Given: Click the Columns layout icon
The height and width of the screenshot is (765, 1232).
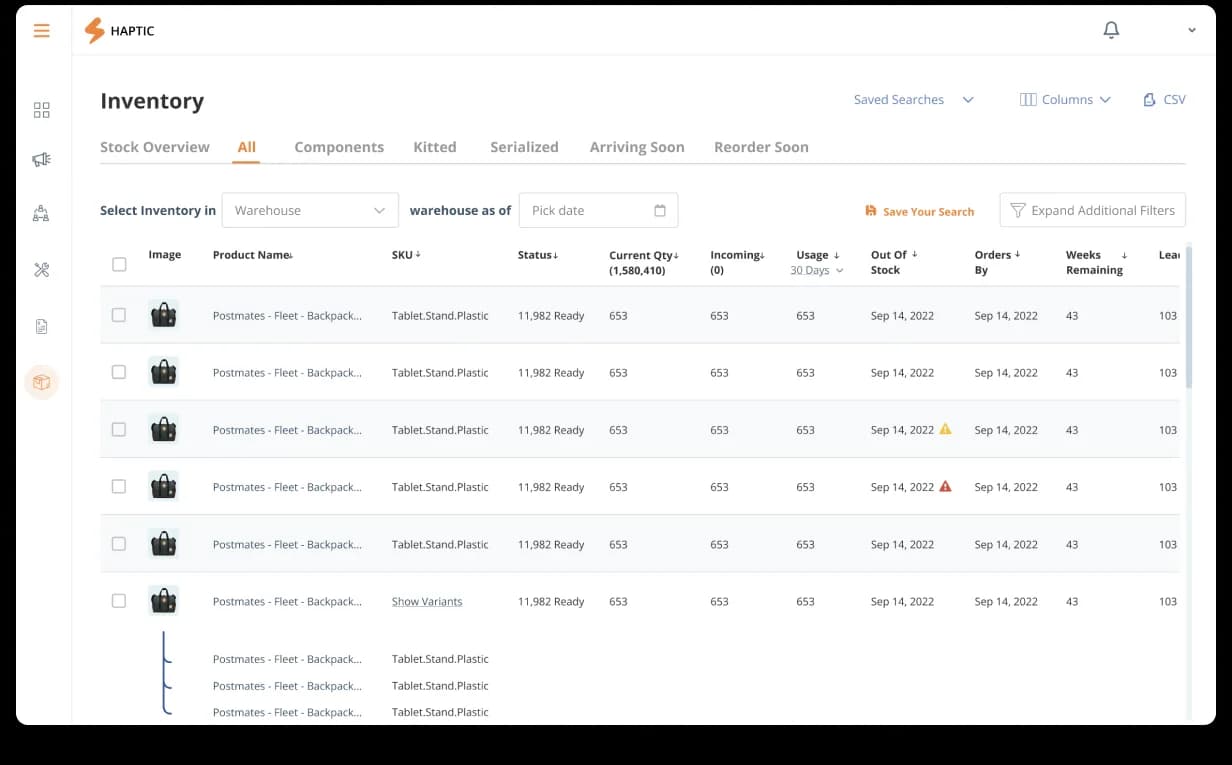Looking at the screenshot, I should click(1027, 100).
